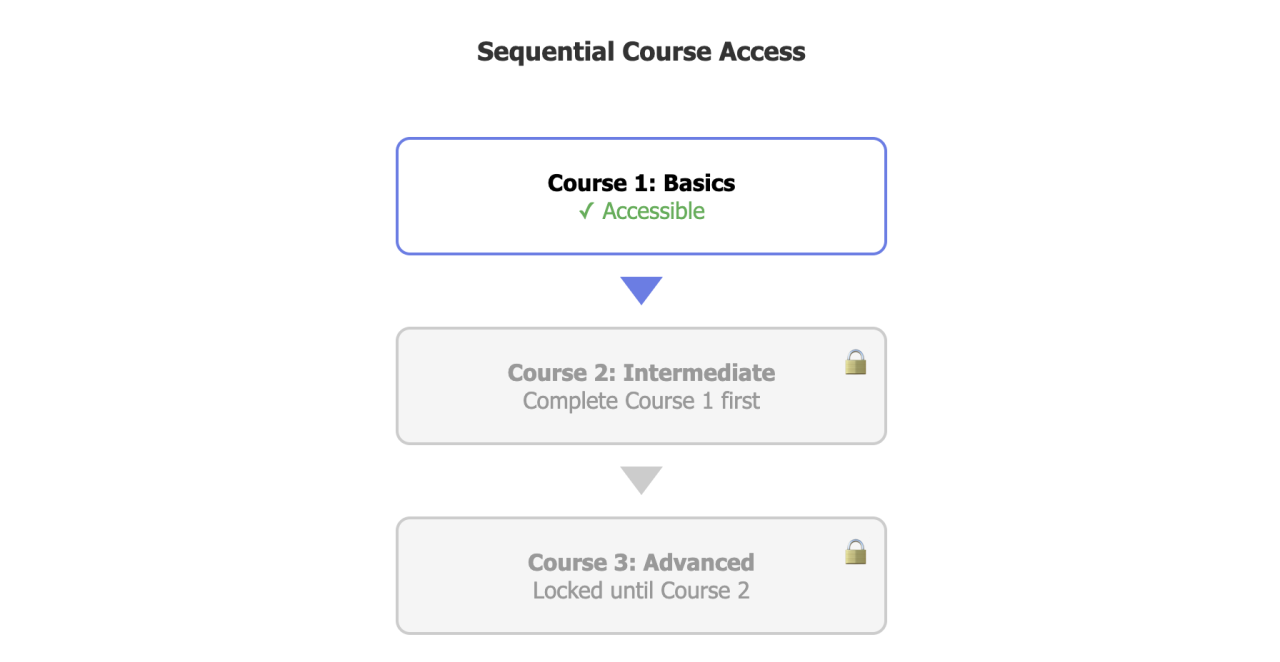Expand the Course 1: Basics card
The width and height of the screenshot is (1280, 662).
click(x=641, y=195)
